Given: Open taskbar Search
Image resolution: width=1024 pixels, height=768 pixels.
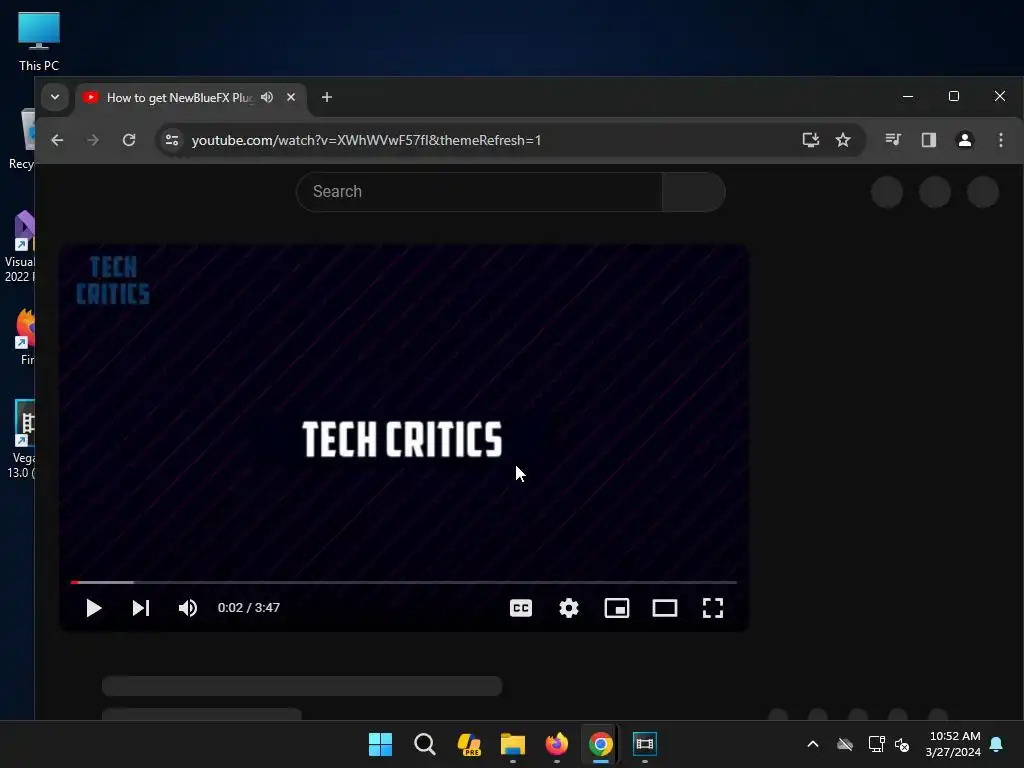Looking at the screenshot, I should pyautogui.click(x=424, y=744).
